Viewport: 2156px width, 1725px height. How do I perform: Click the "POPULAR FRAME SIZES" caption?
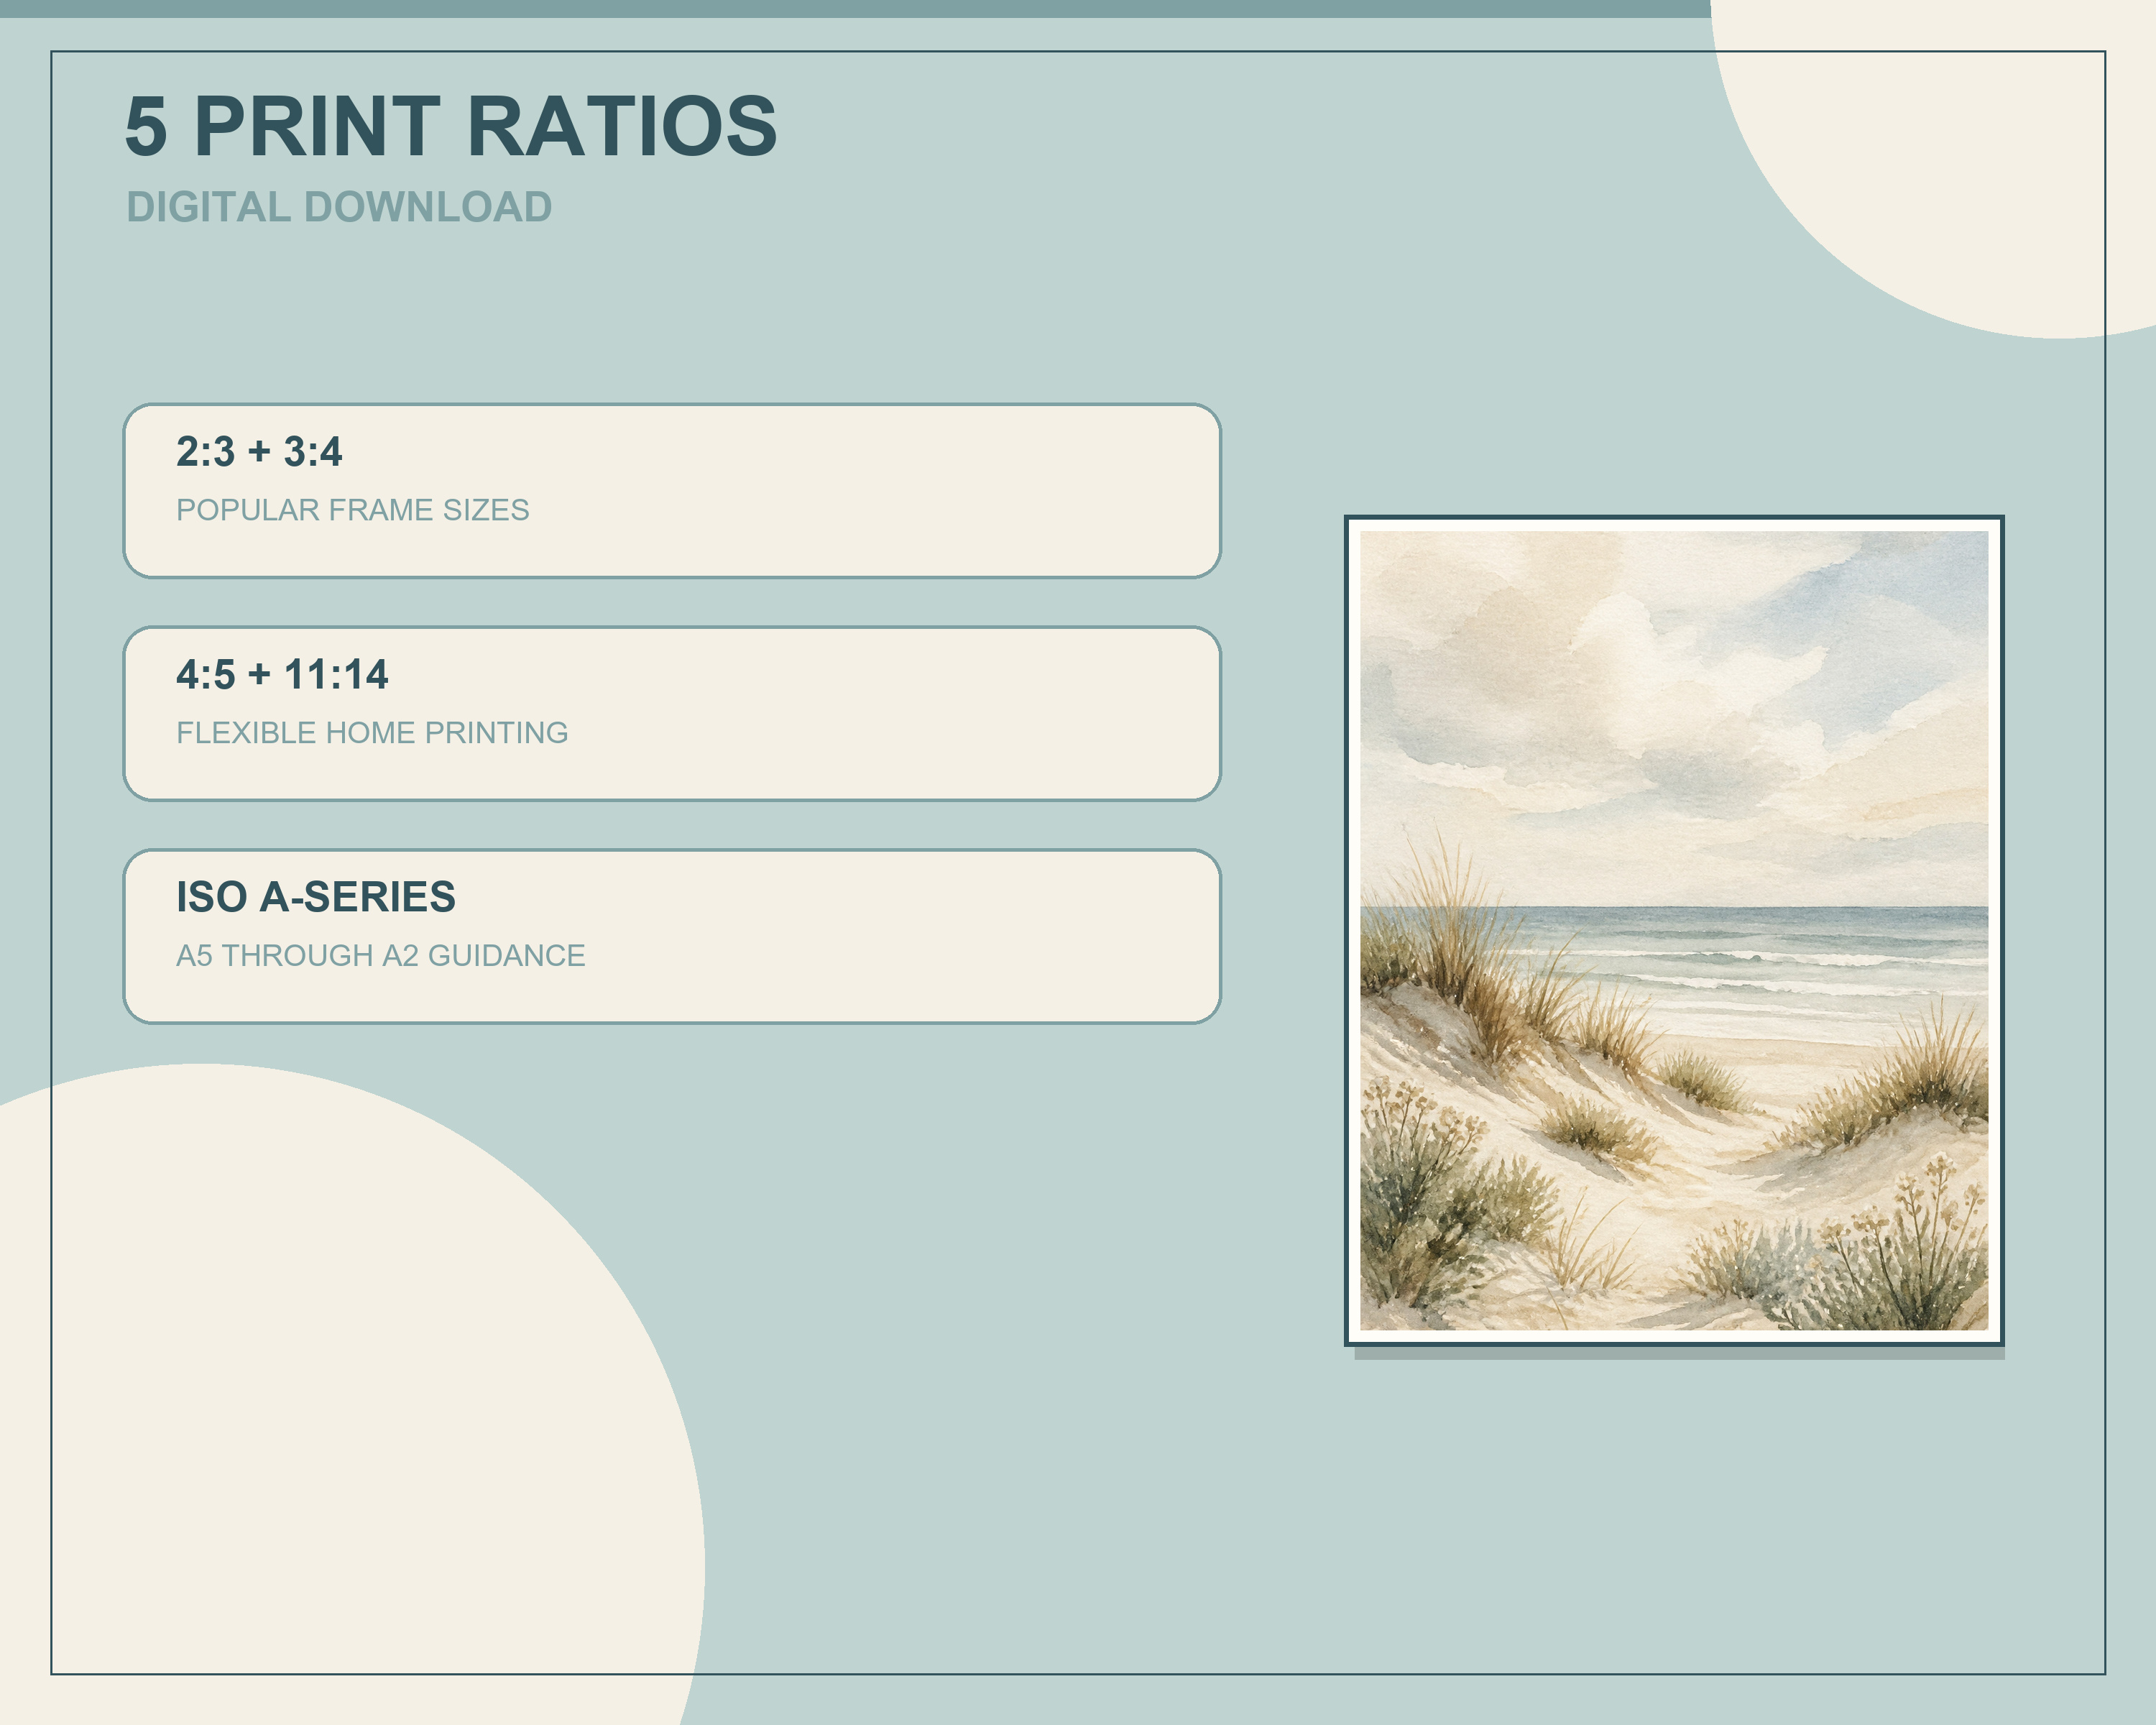[x=353, y=510]
